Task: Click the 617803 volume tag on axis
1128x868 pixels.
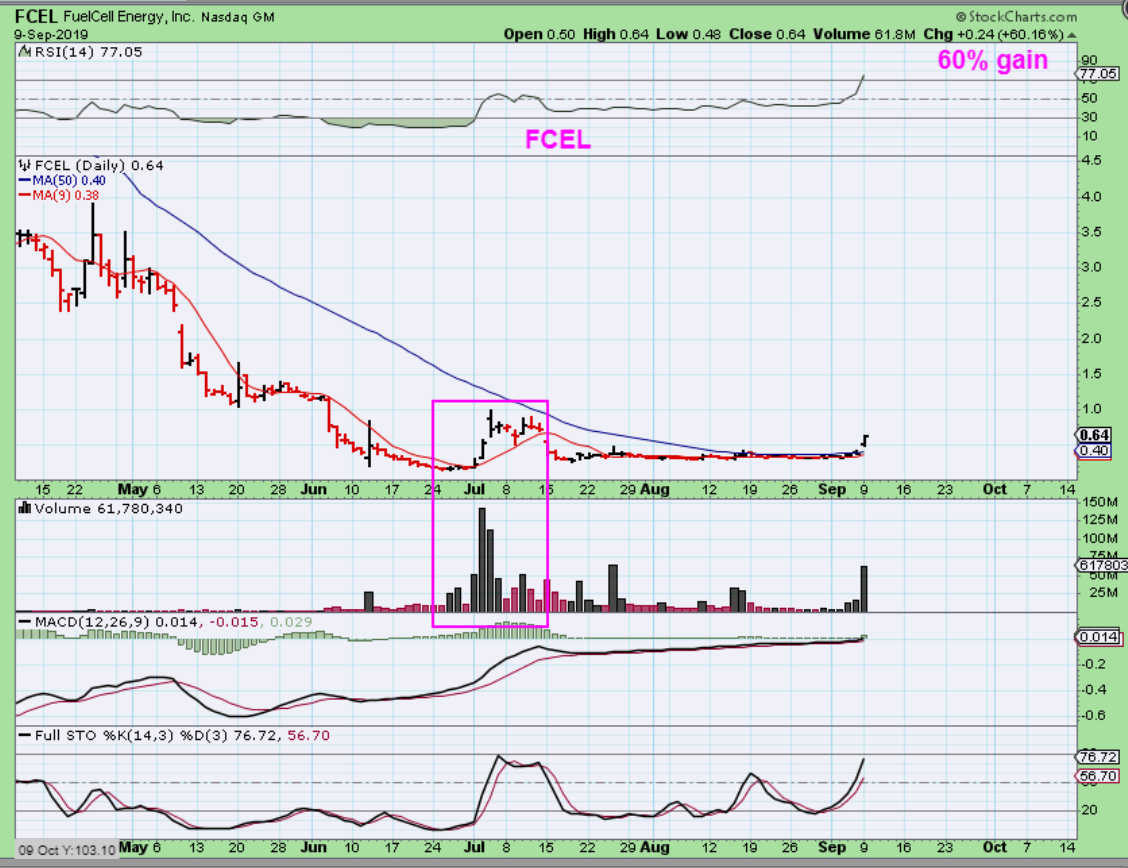Action: [1101, 565]
